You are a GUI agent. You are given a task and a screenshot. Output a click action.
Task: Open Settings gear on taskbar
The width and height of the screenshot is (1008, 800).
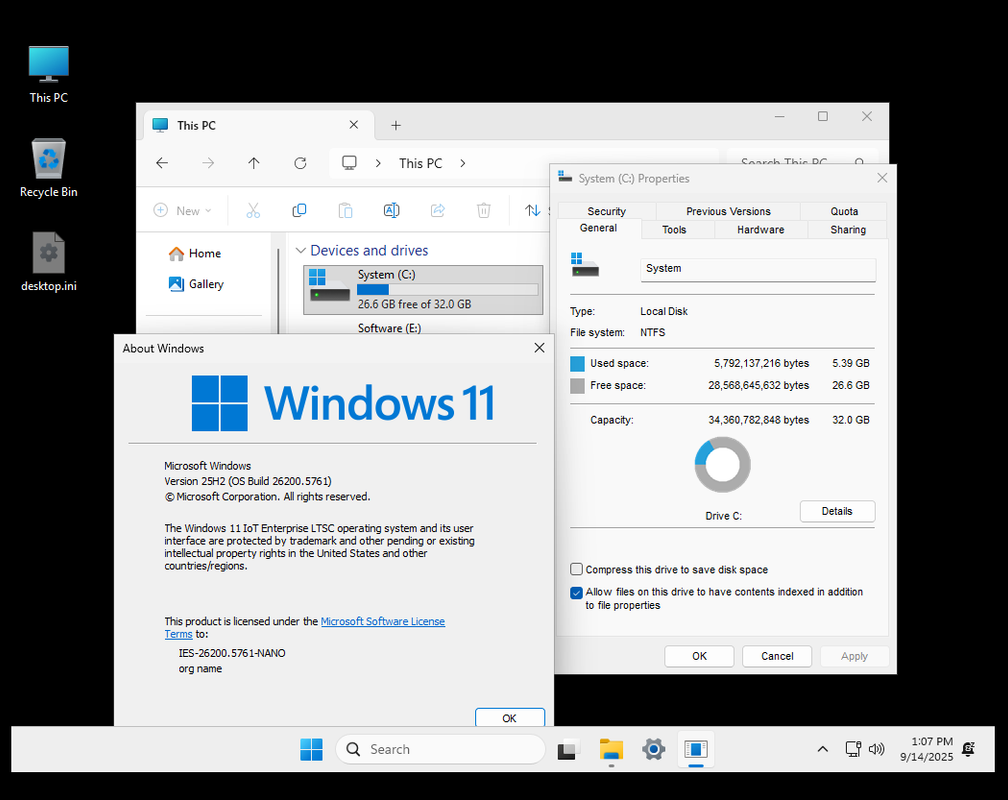pos(653,749)
